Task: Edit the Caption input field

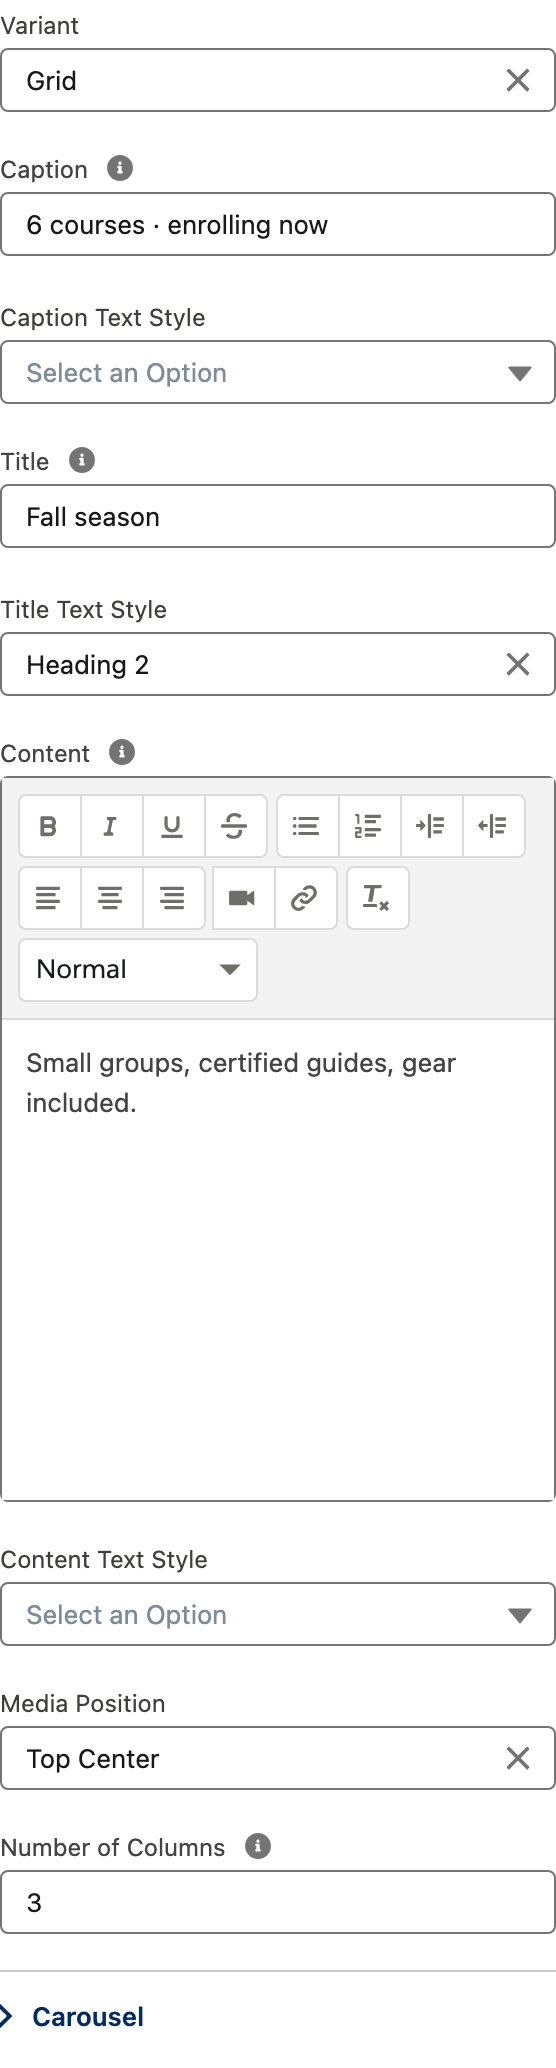Action: tap(278, 224)
